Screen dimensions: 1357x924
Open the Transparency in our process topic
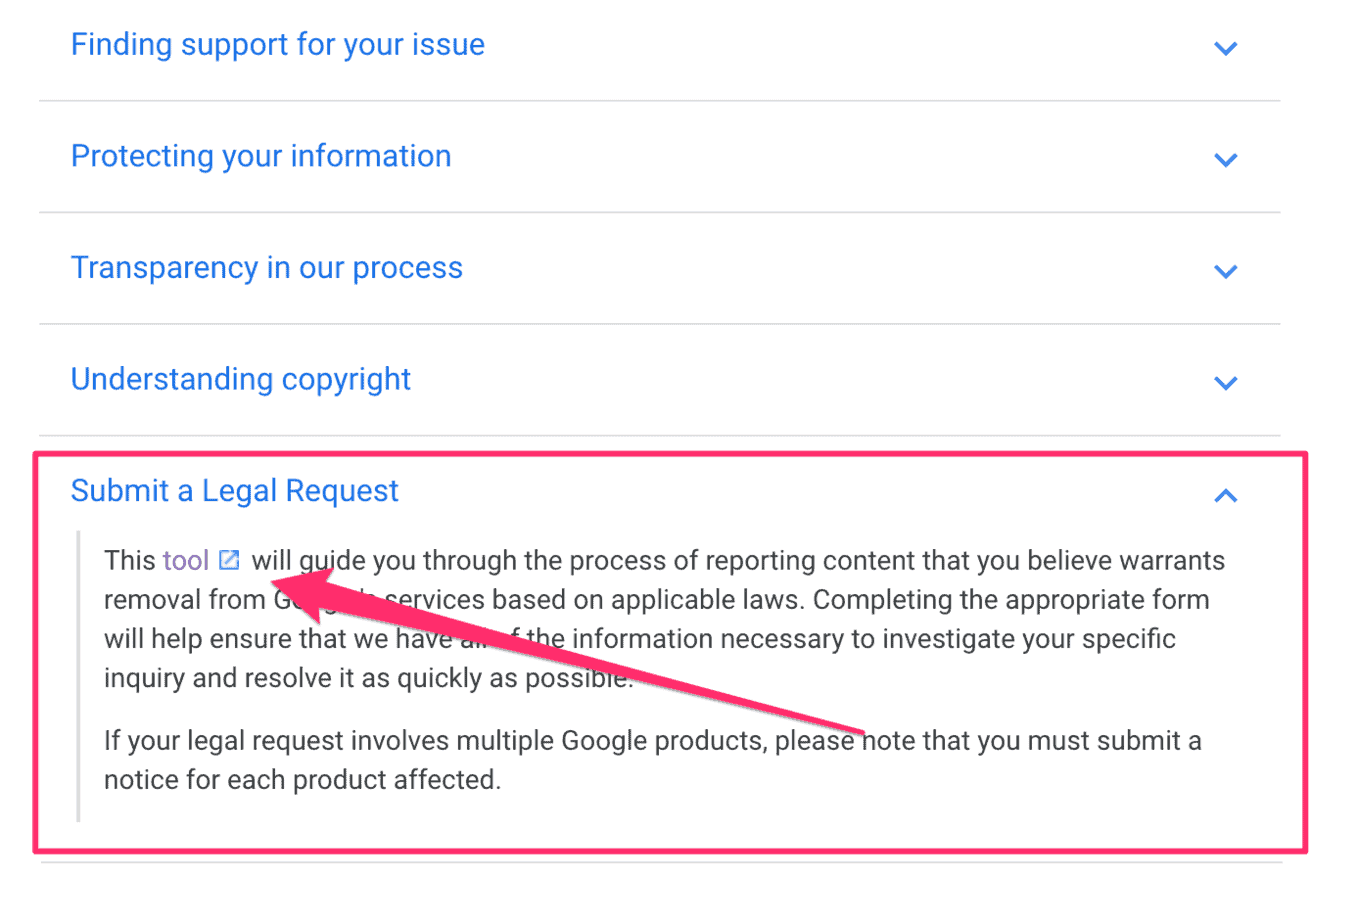pyautogui.click(x=267, y=267)
